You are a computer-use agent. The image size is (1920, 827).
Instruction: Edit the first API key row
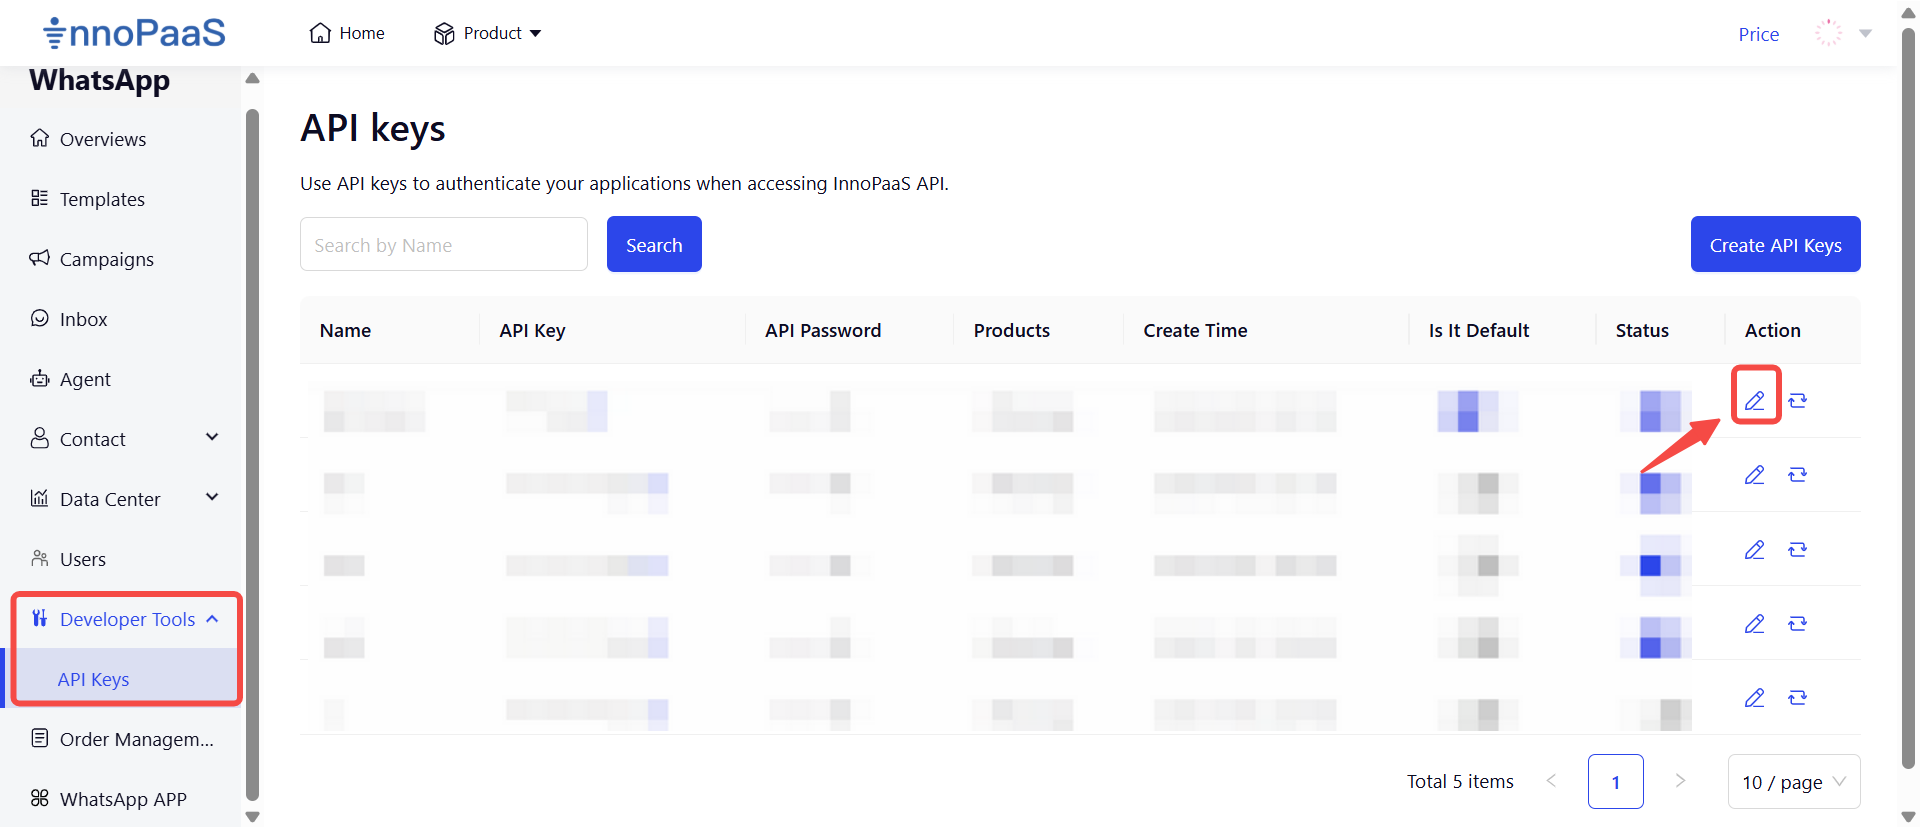1755,401
